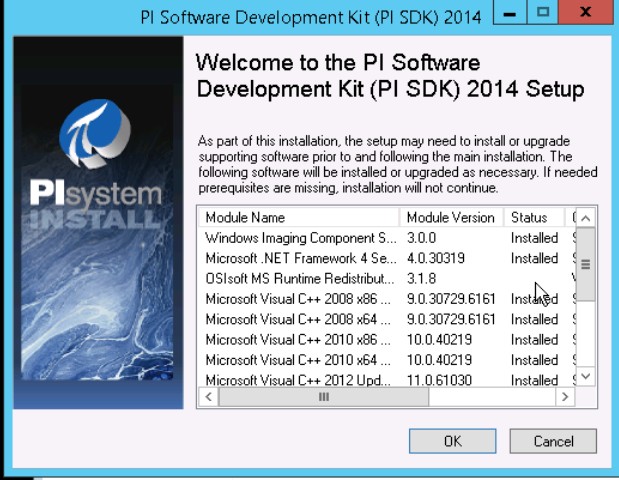Select Microsoft Visual C++ 2008 x86 row
Image resolution: width=619 pixels, height=480 pixels.
(387, 299)
